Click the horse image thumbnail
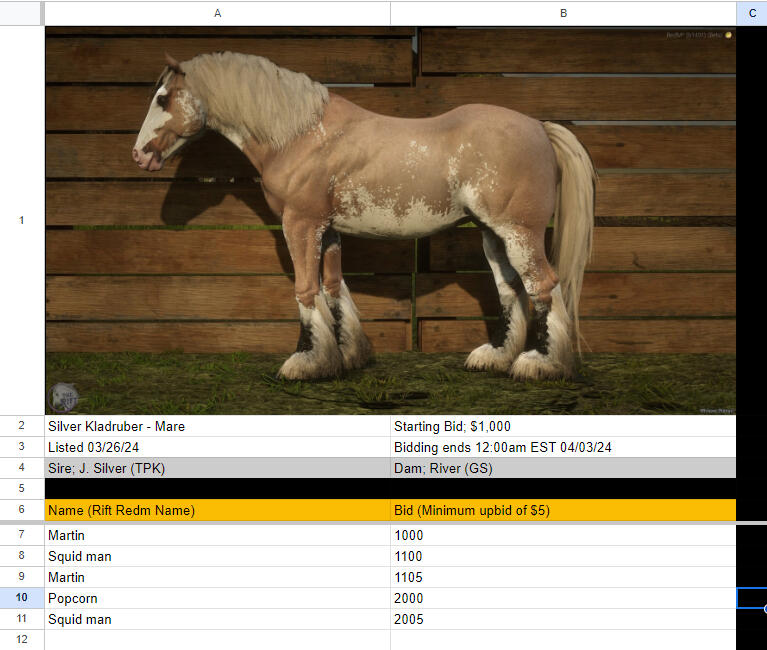767x650 pixels. click(390, 220)
